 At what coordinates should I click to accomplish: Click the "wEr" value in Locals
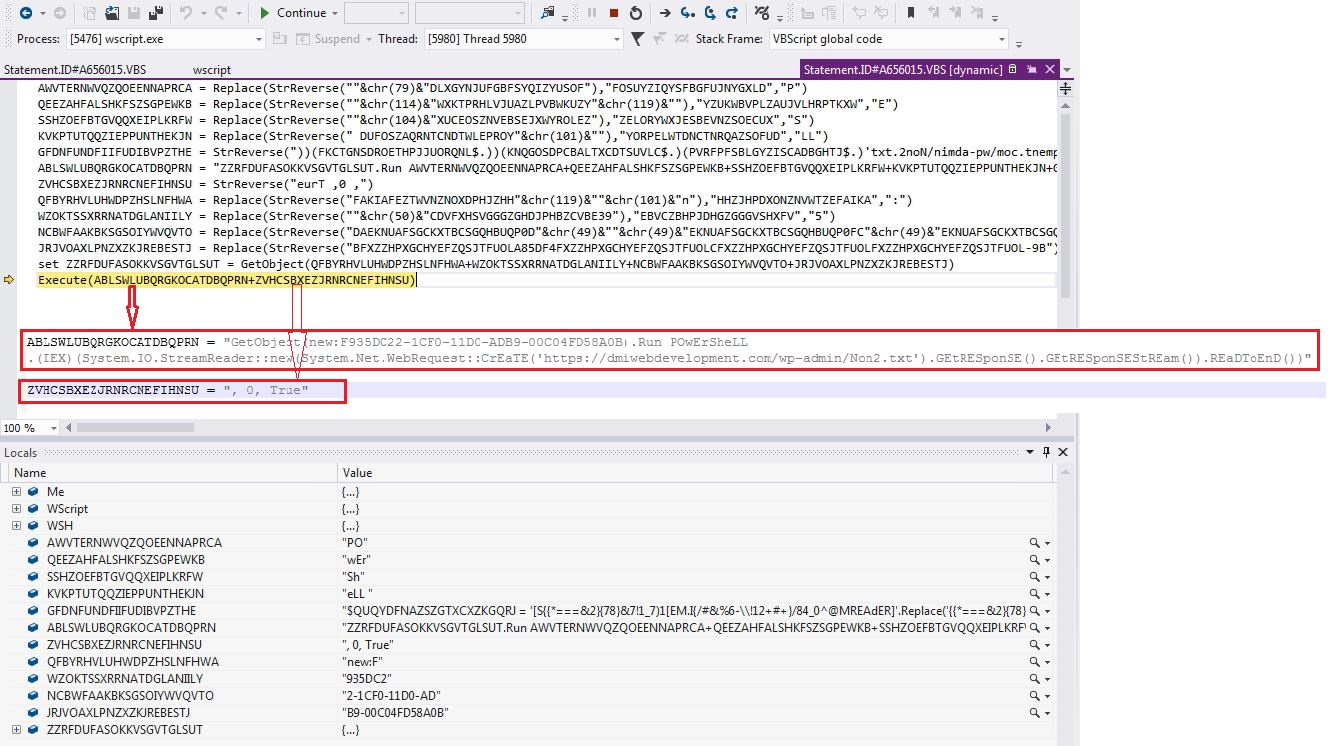357,559
